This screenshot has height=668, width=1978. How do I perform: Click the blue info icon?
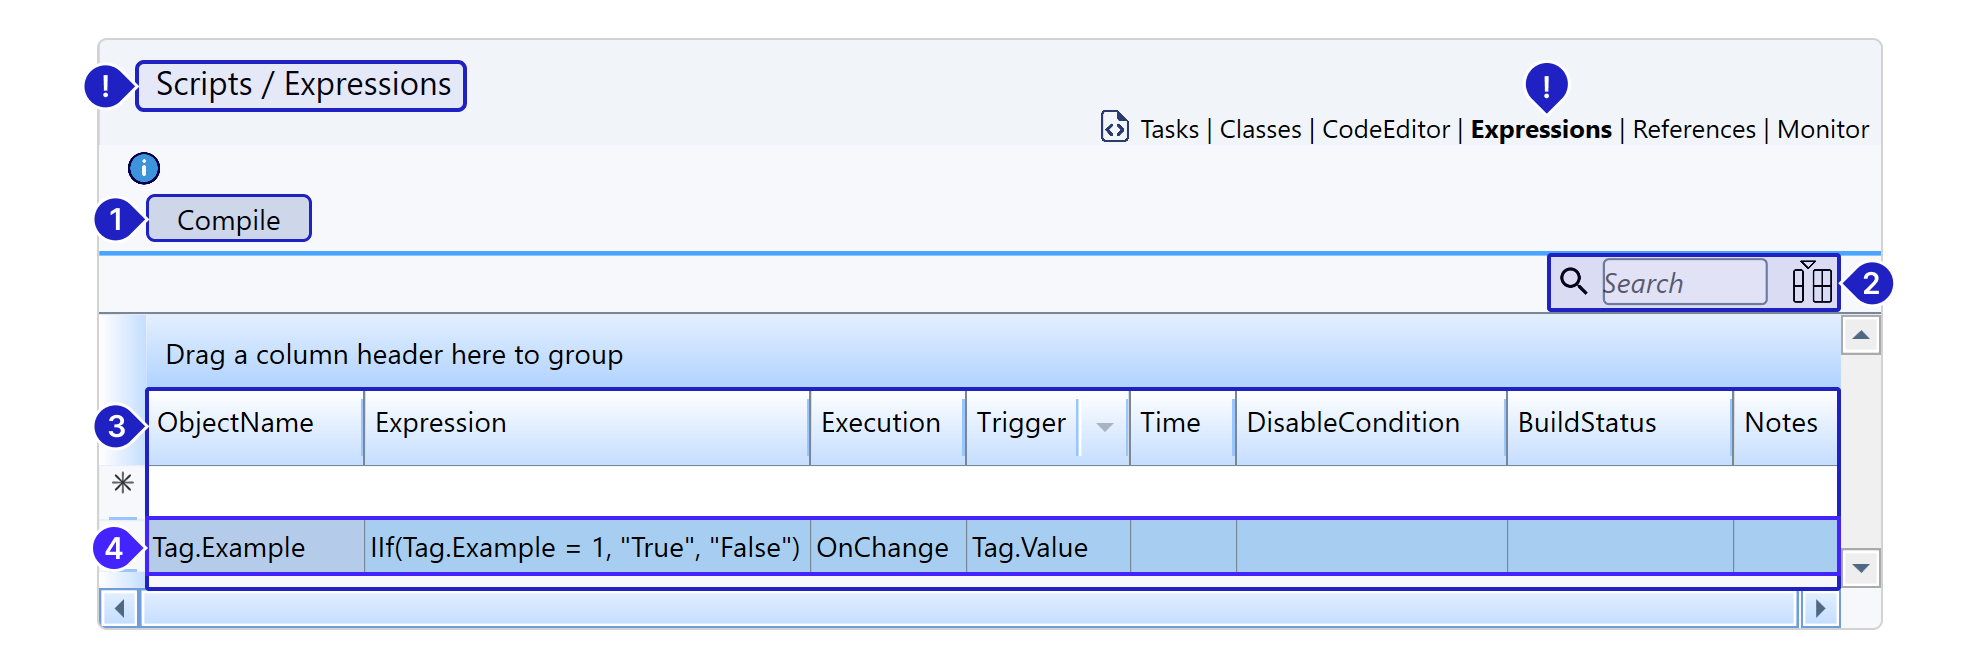pos(144,168)
